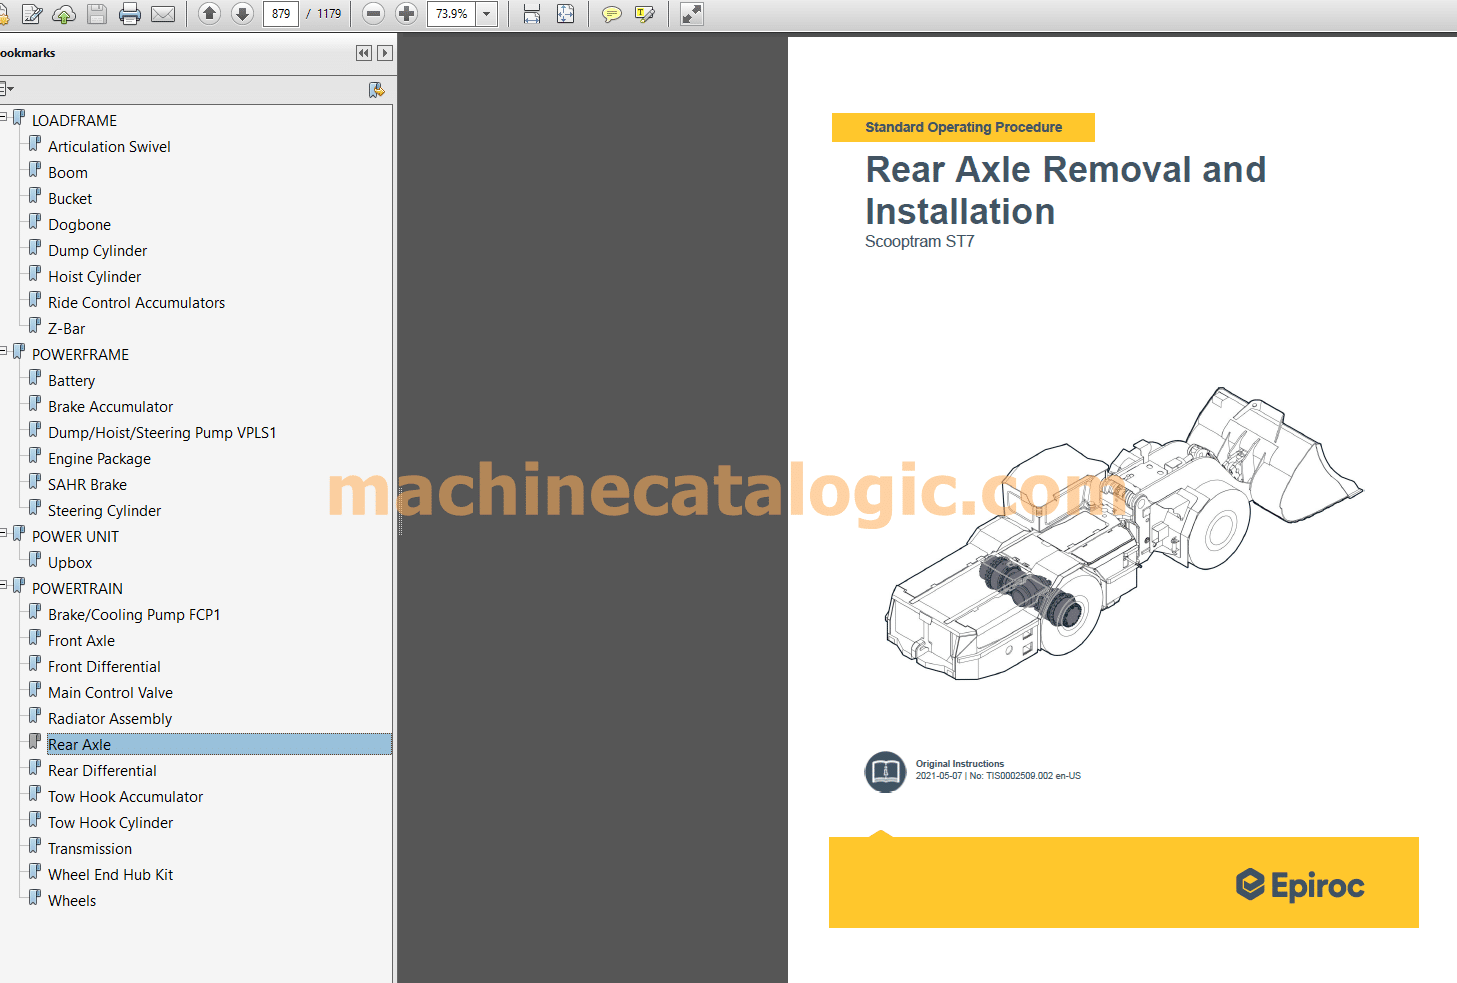The height and width of the screenshot is (983, 1457).
Task: Click the Print icon in toolbar
Action: [x=130, y=14]
